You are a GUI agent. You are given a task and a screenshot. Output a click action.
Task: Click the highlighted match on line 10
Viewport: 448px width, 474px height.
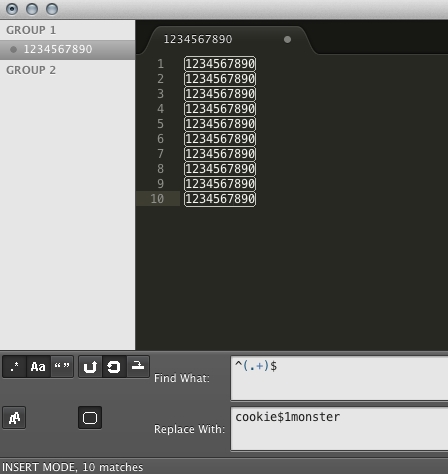[x=220, y=199]
